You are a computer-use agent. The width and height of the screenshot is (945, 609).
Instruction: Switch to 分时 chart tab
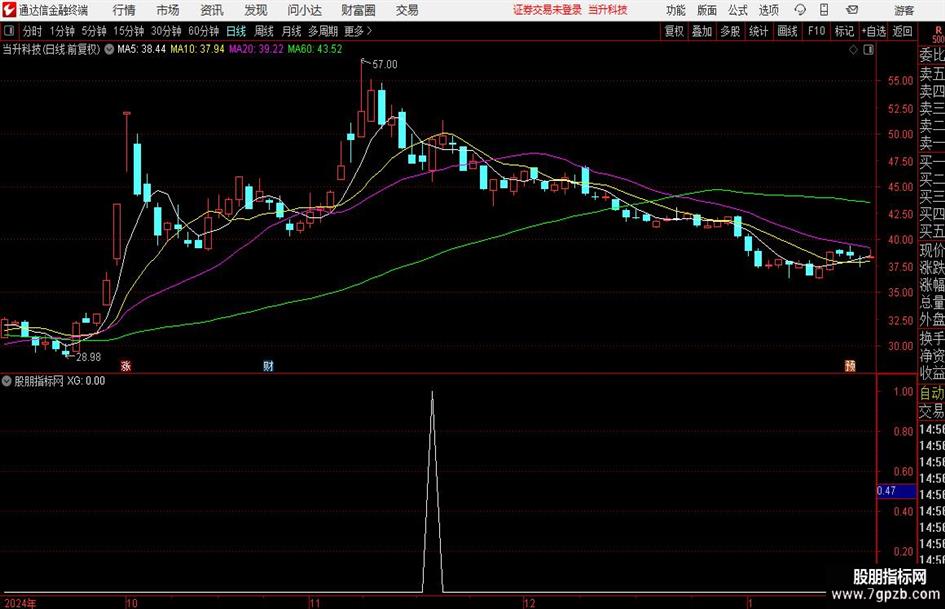pos(32,31)
